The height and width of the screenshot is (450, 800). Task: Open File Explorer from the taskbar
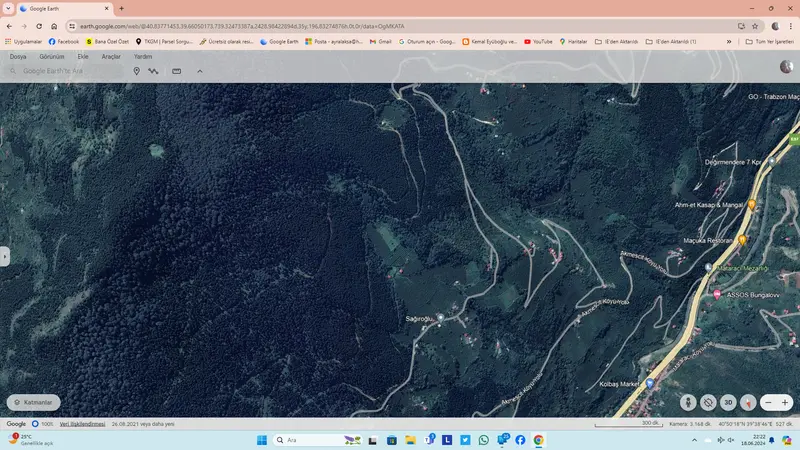point(410,440)
